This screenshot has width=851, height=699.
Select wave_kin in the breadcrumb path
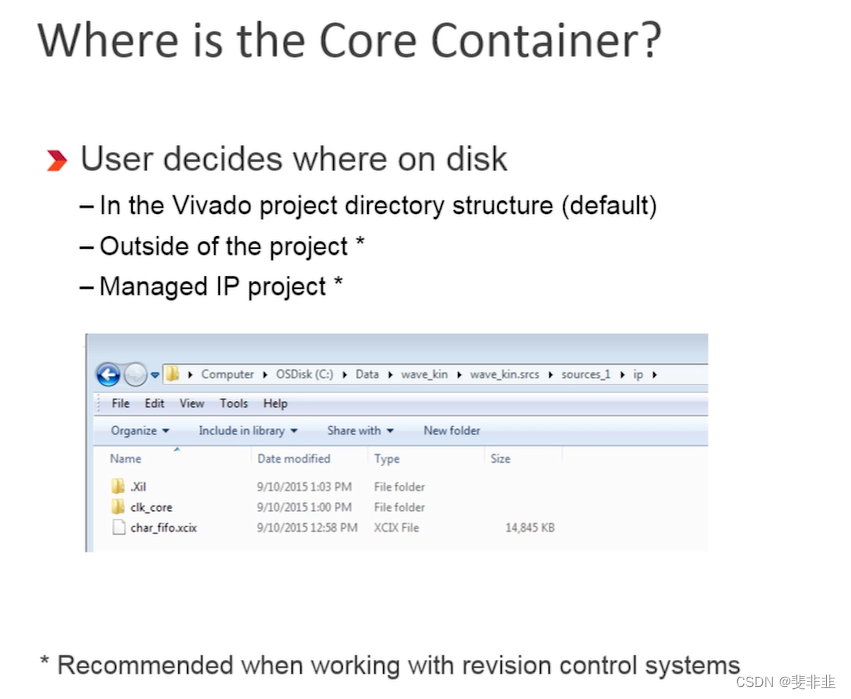coord(423,374)
